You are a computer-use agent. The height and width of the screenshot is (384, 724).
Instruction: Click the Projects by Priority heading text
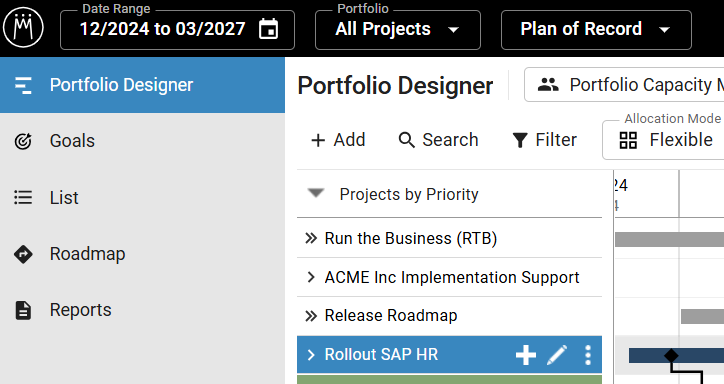pos(409,194)
